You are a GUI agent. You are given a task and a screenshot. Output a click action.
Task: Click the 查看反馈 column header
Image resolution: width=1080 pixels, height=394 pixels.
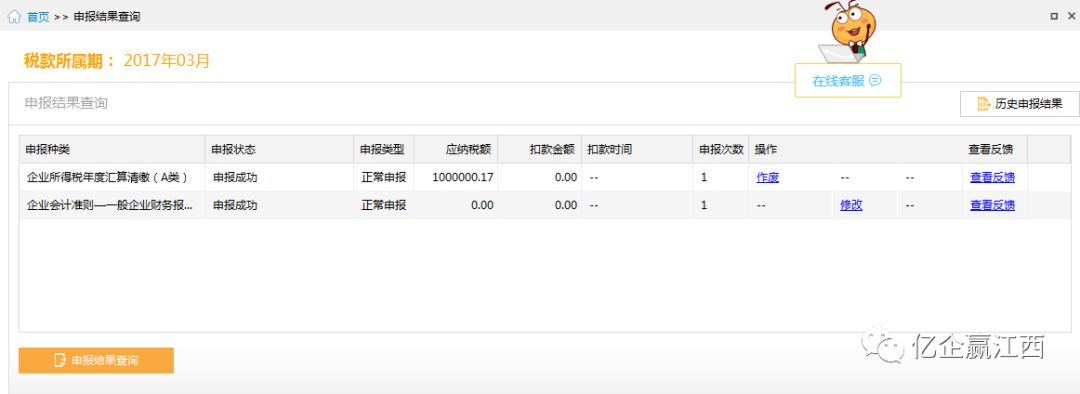coord(995,149)
